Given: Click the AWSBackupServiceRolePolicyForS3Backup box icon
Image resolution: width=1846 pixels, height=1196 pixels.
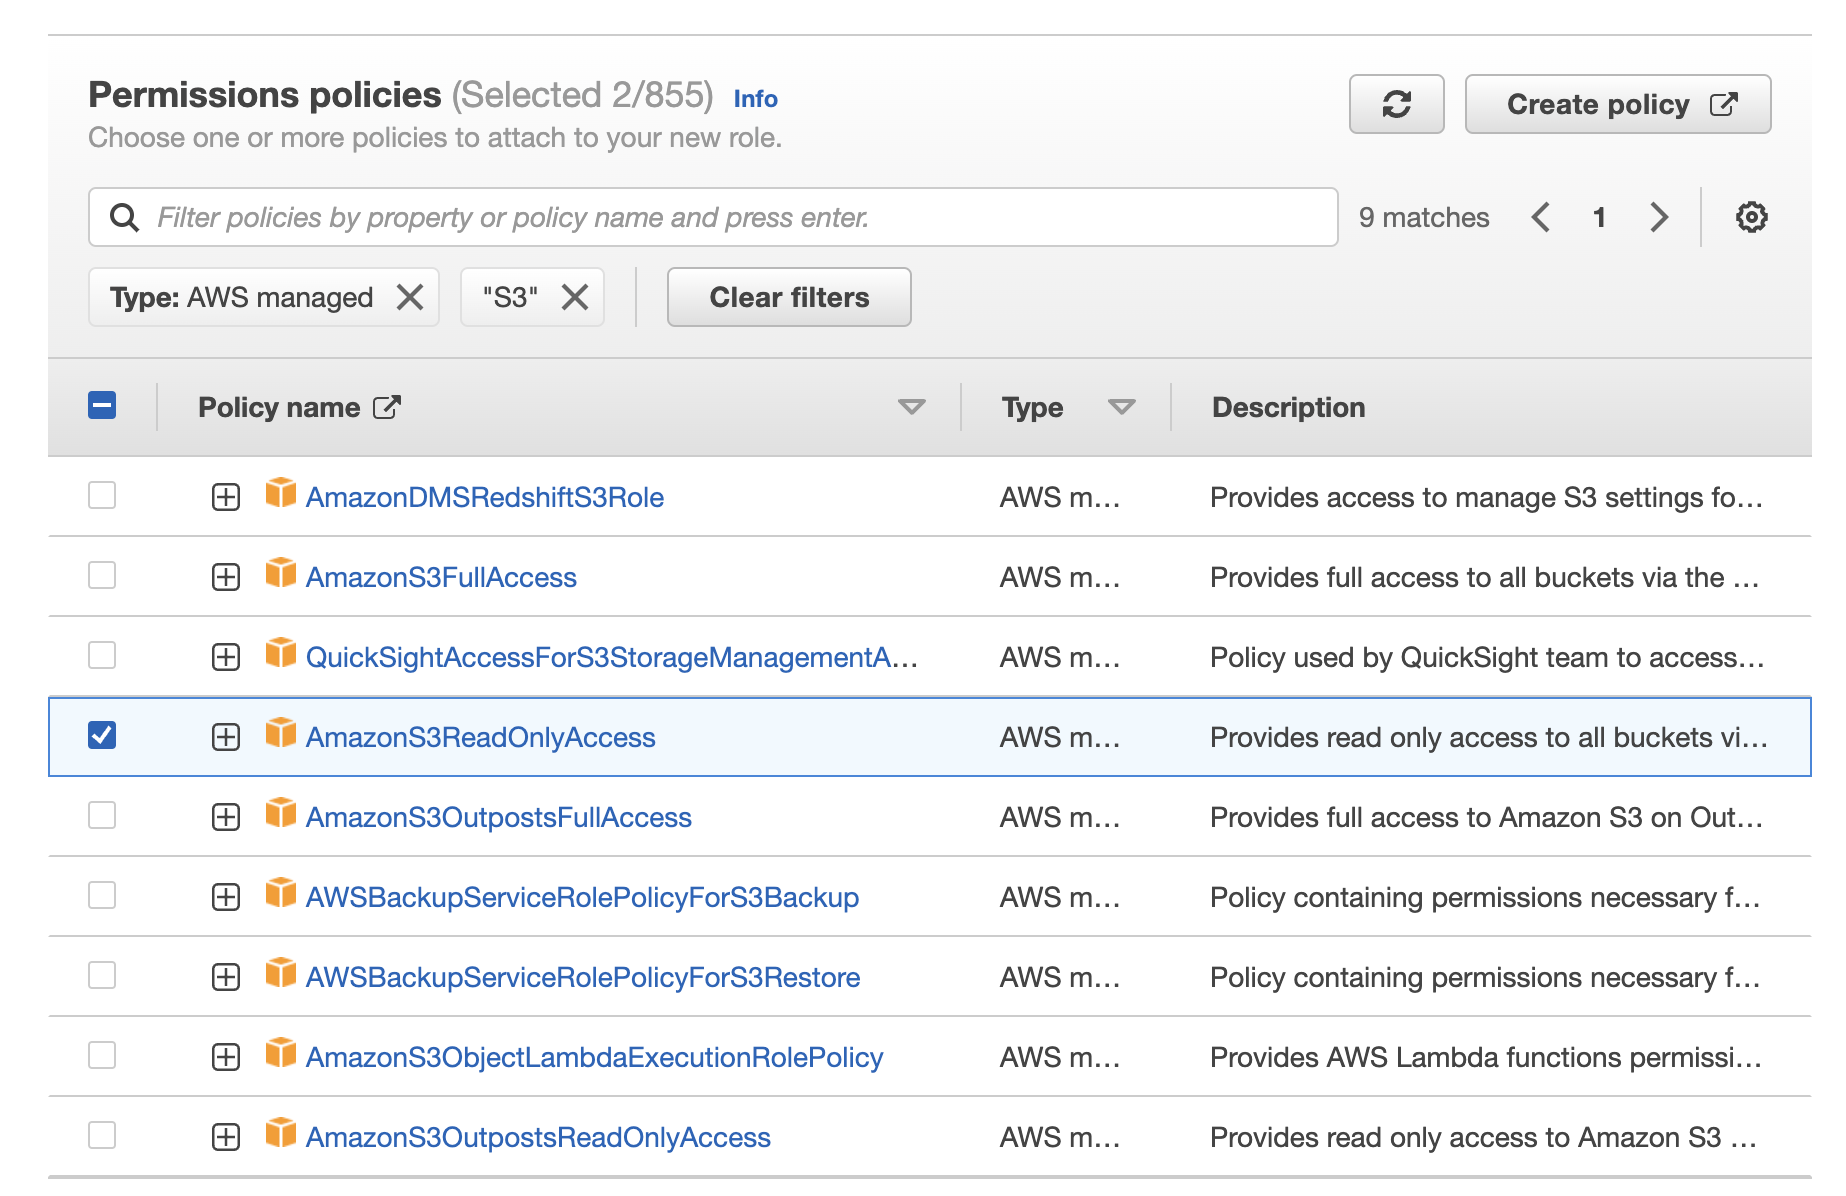Looking at the screenshot, I should click(281, 893).
